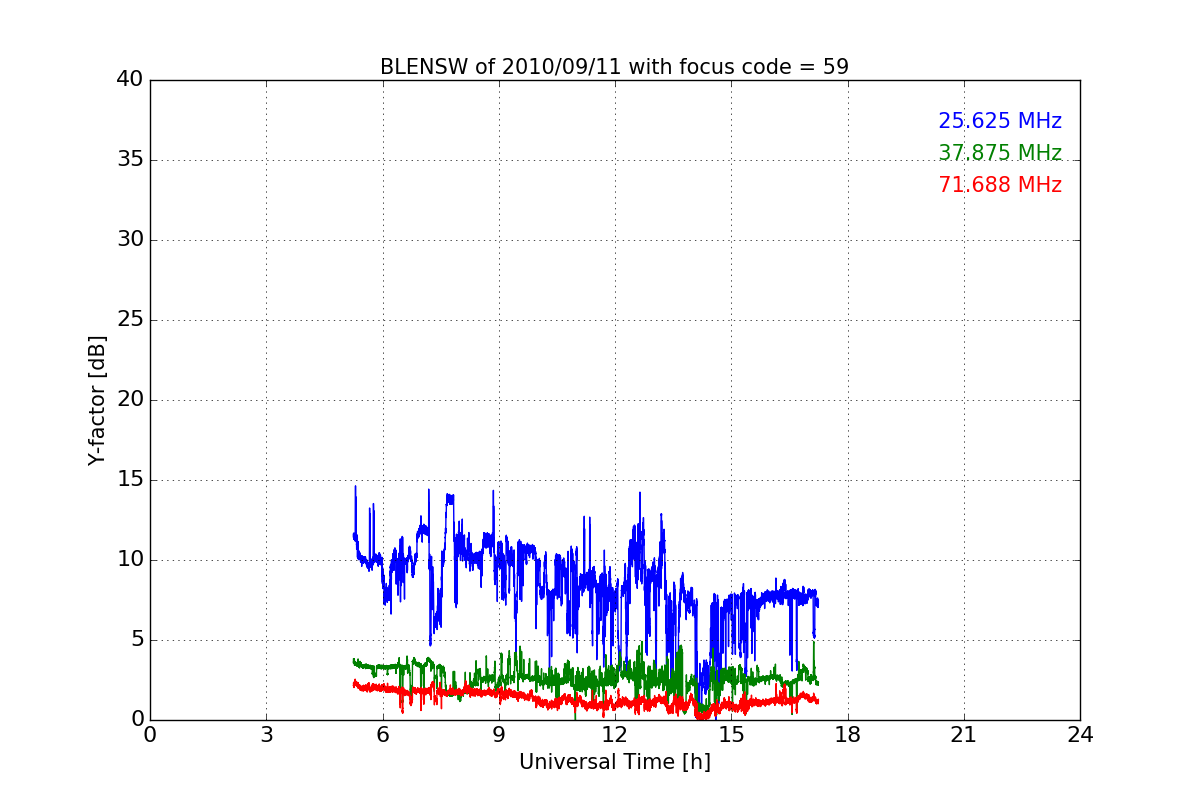
Task: Select the green '37.875 MHz' legend label
Action: (x=1000, y=153)
